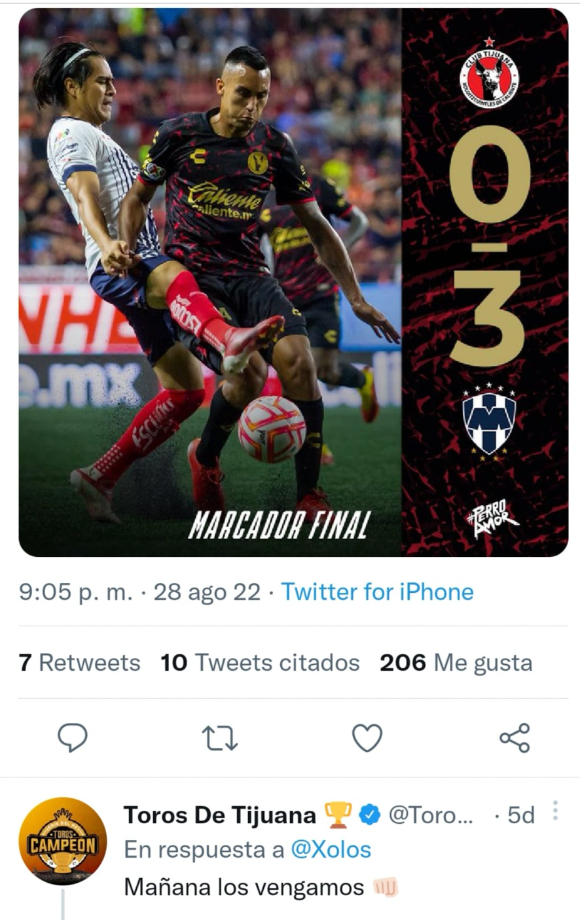Tap the reply speech bubble icon
The width and height of the screenshot is (580, 920).
73,738
